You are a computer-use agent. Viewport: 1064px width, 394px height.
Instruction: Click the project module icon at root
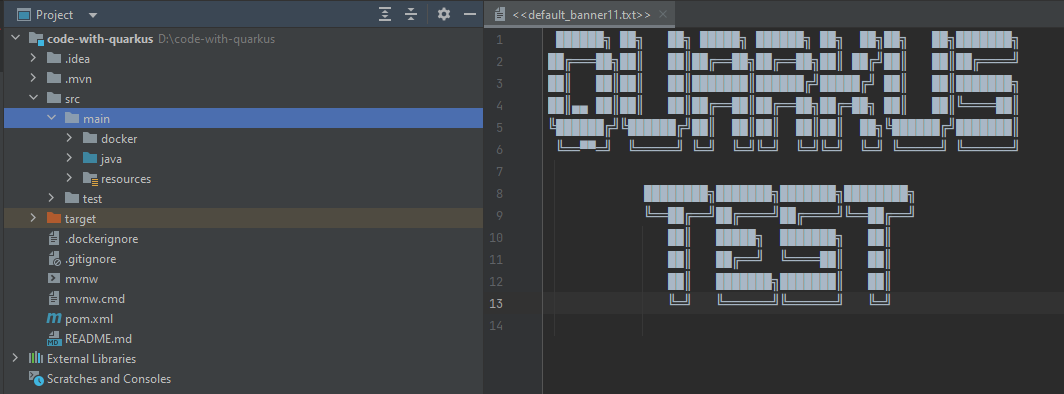[x=37, y=39]
